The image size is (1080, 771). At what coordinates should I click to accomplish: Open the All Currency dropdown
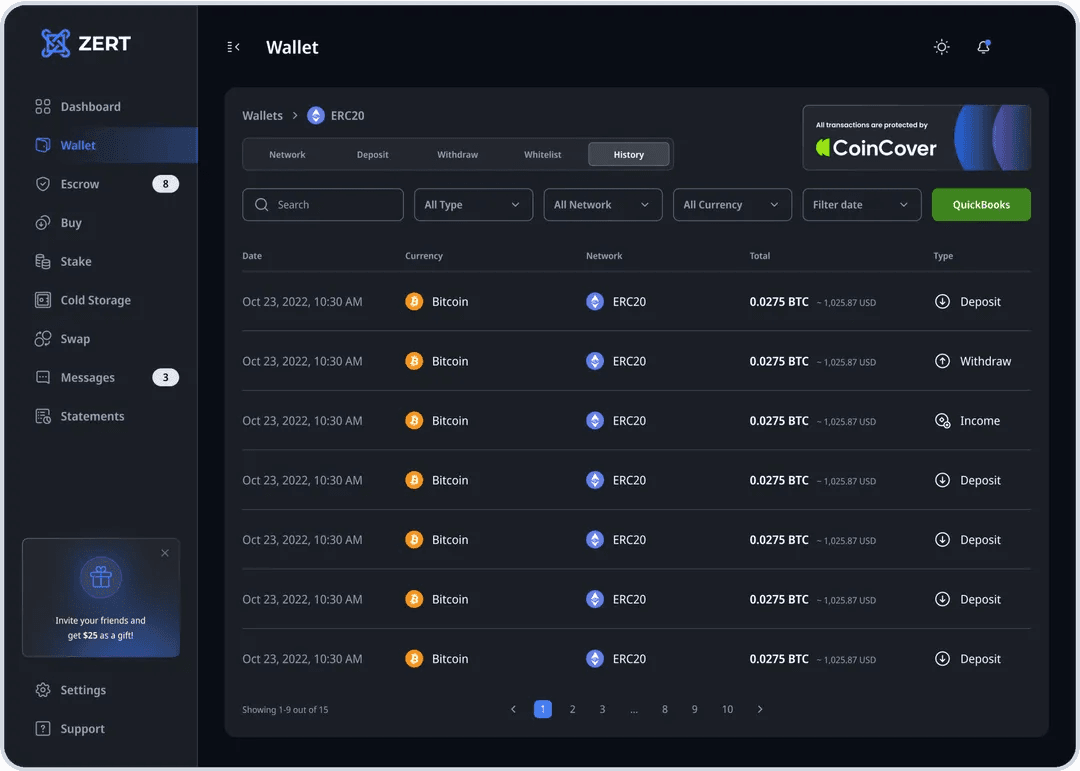(732, 205)
